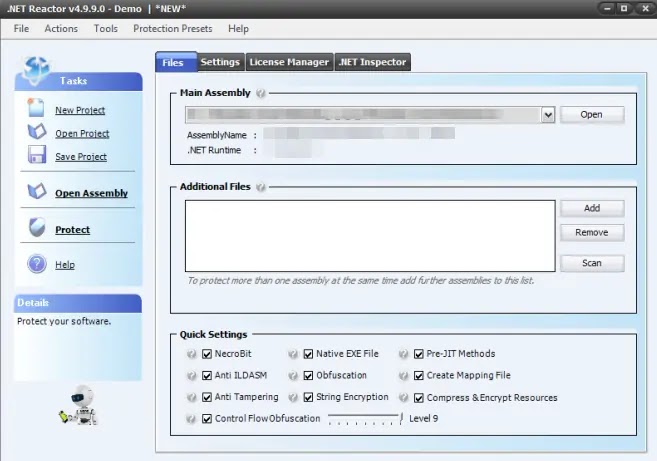Click the help icon next to Additional Files
This screenshot has height=461, width=657.
point(261,187)
